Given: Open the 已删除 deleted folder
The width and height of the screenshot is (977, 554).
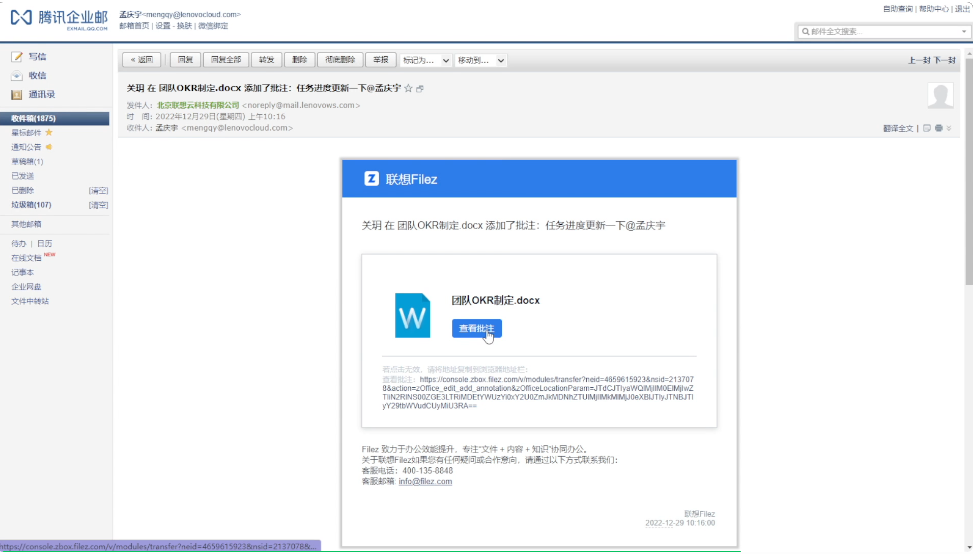Looking at the screenshot, I should tap(22, 191).
